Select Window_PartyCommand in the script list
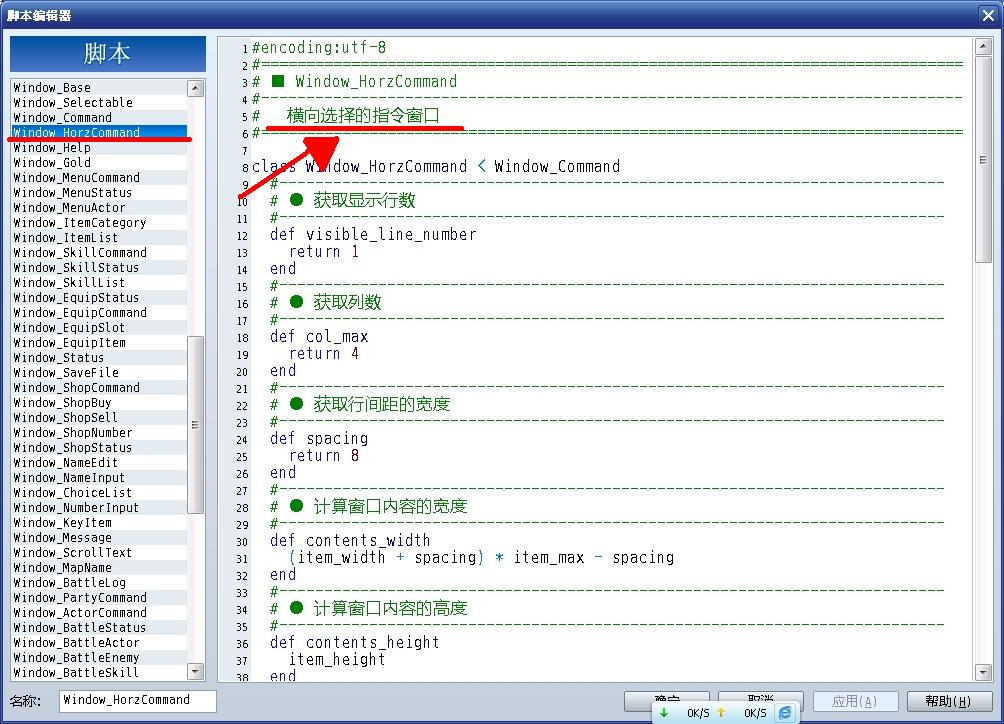The height and width of the screenshot is (724, 1004). [x=99, y=597]
